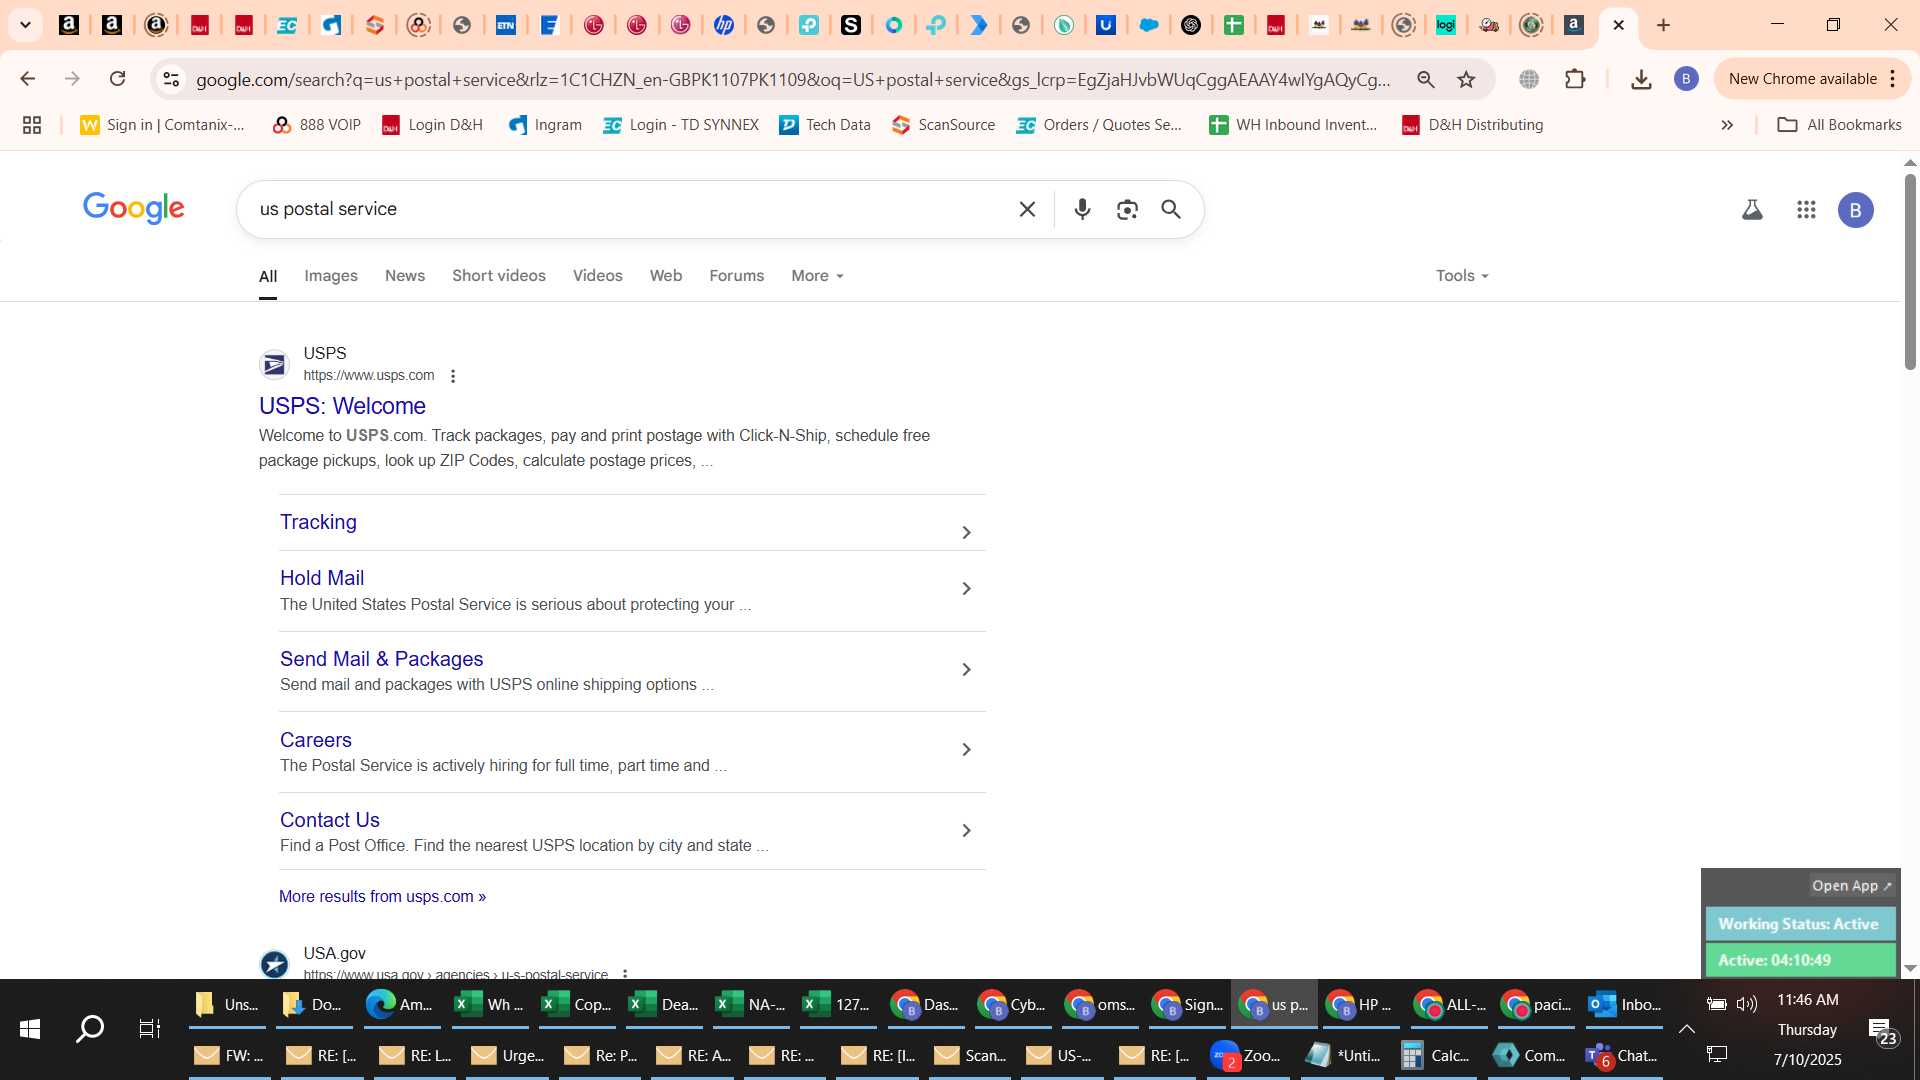Open the bookmarks apps grid icon
Viewport: 1920px width, 1080px height.
[32, 125]
